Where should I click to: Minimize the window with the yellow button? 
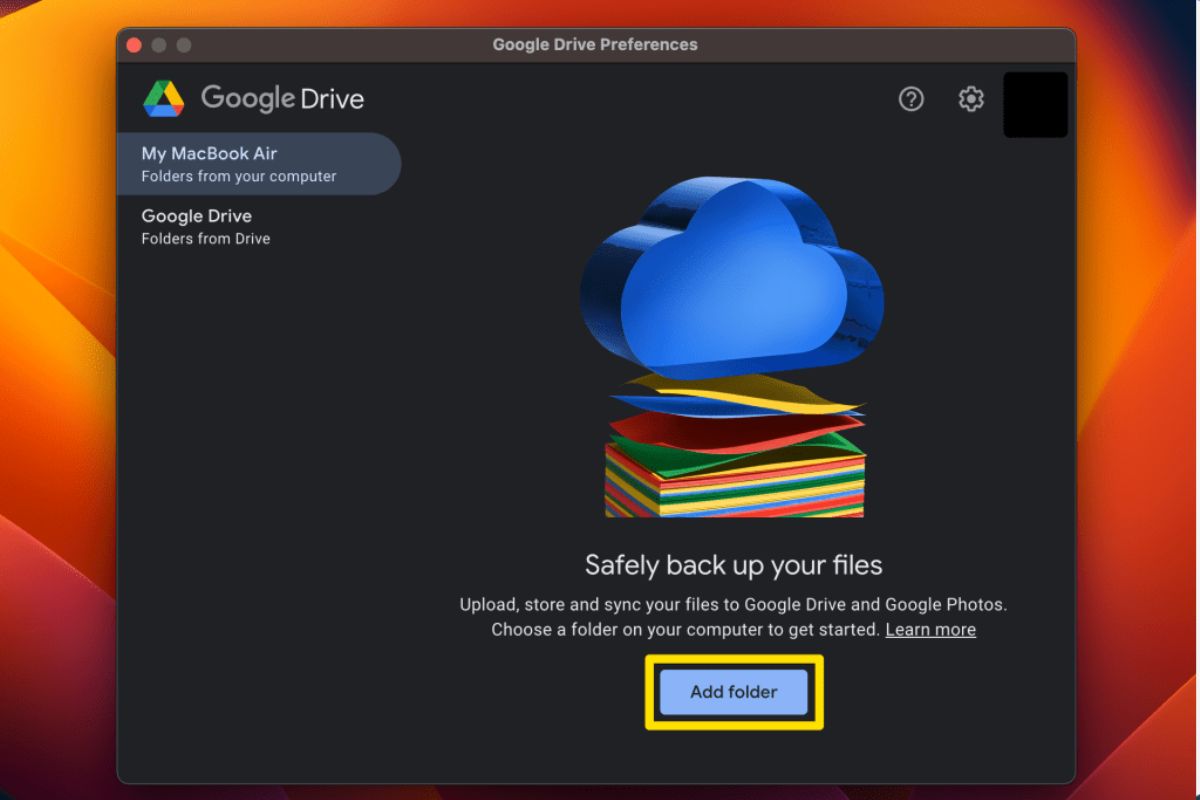(159, 45)
